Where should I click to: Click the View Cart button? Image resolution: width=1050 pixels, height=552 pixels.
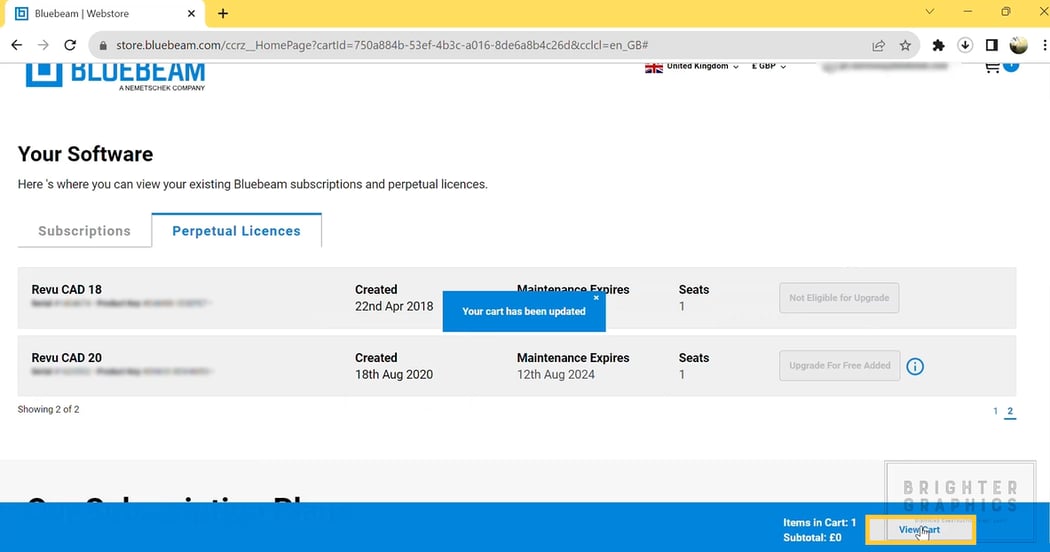[919, 530]
